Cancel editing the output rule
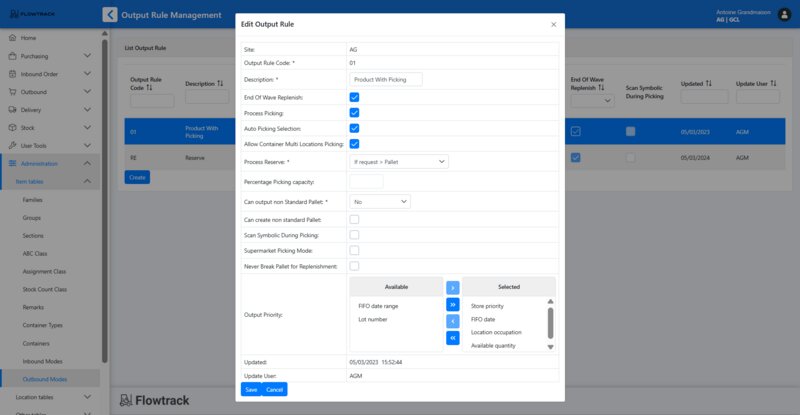 (274, 389)
